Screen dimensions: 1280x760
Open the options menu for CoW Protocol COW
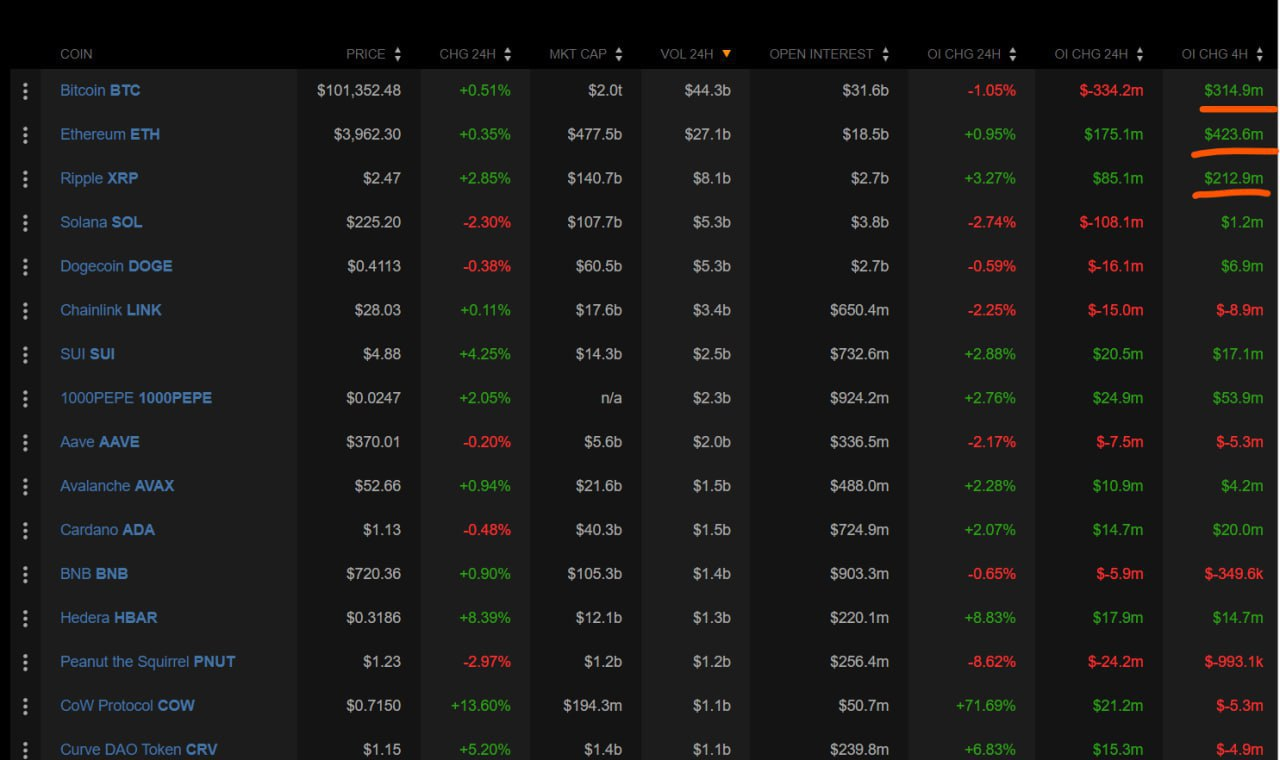coord(24,705)
